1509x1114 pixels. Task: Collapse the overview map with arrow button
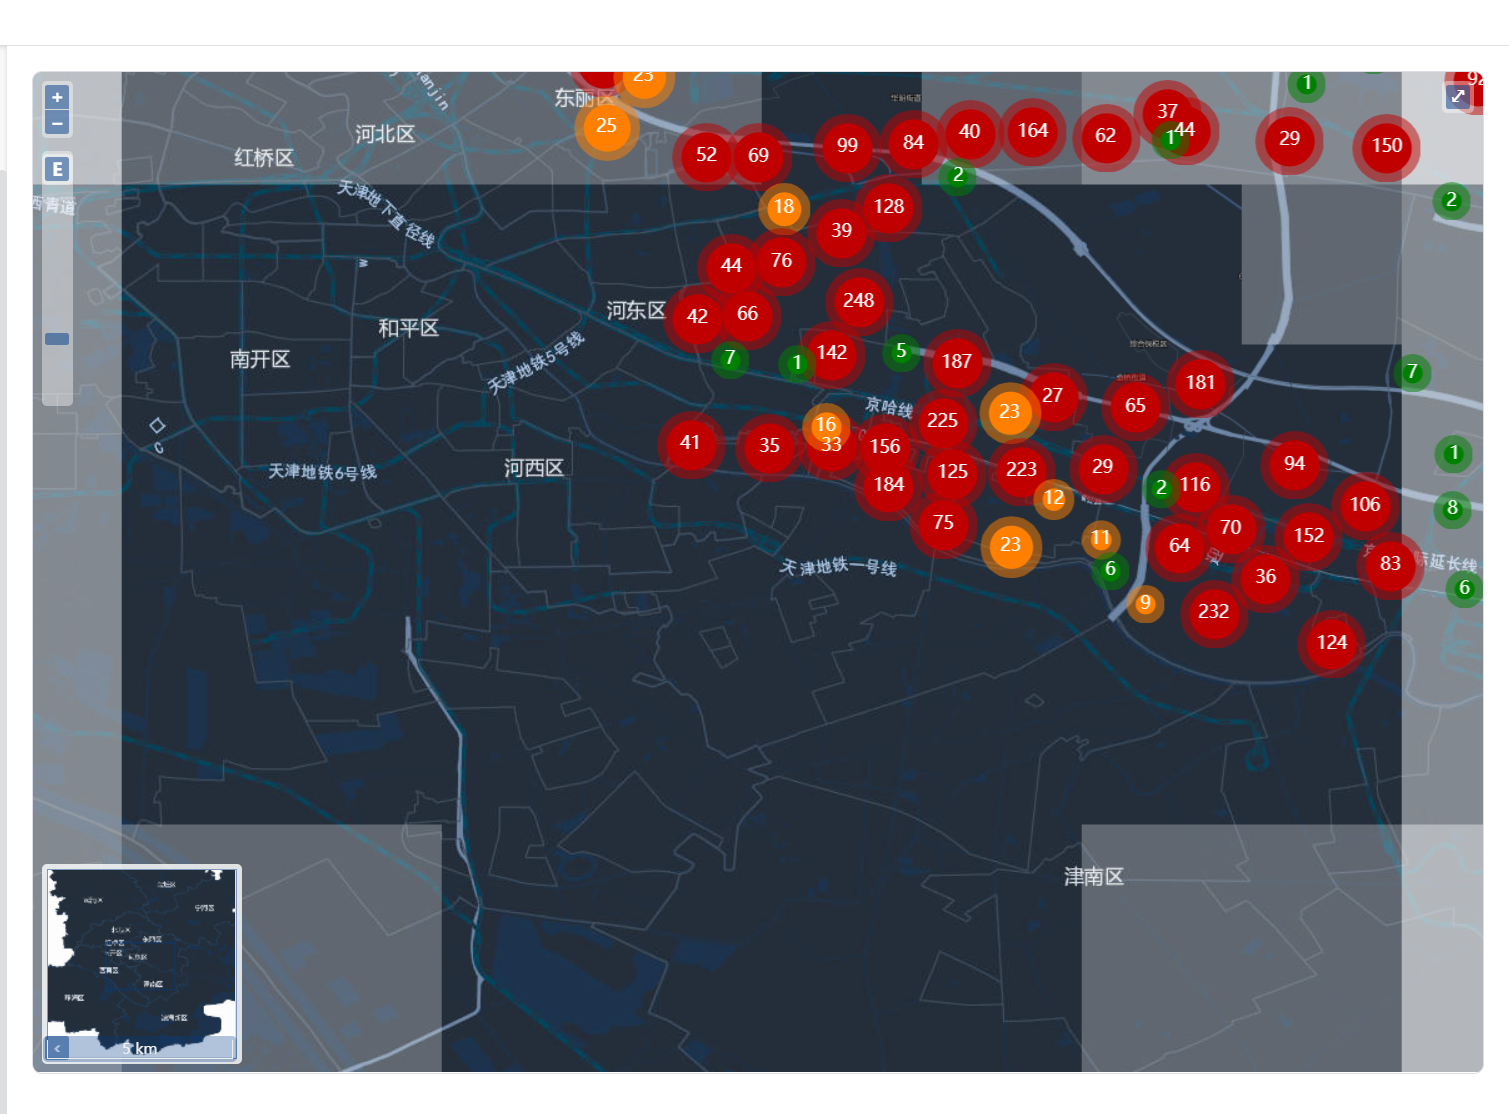click(57, 1048)
